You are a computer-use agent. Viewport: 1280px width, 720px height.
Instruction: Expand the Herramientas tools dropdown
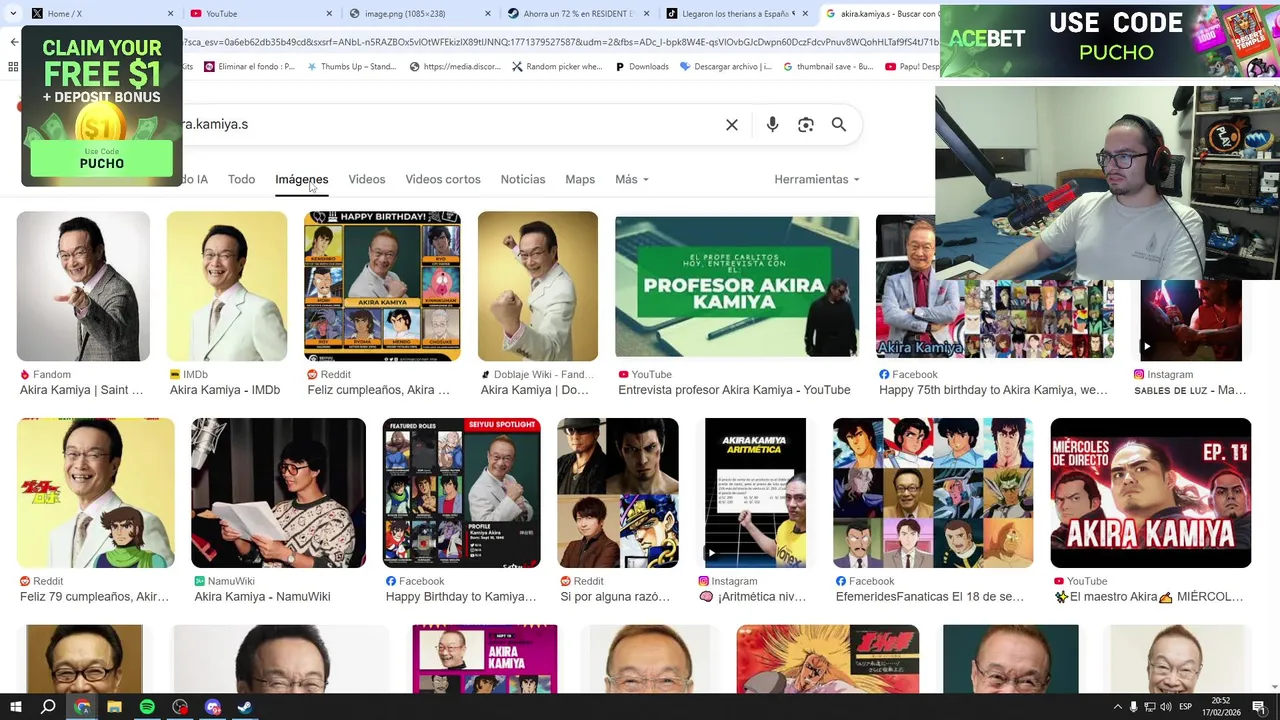click(x=817, y=179)
